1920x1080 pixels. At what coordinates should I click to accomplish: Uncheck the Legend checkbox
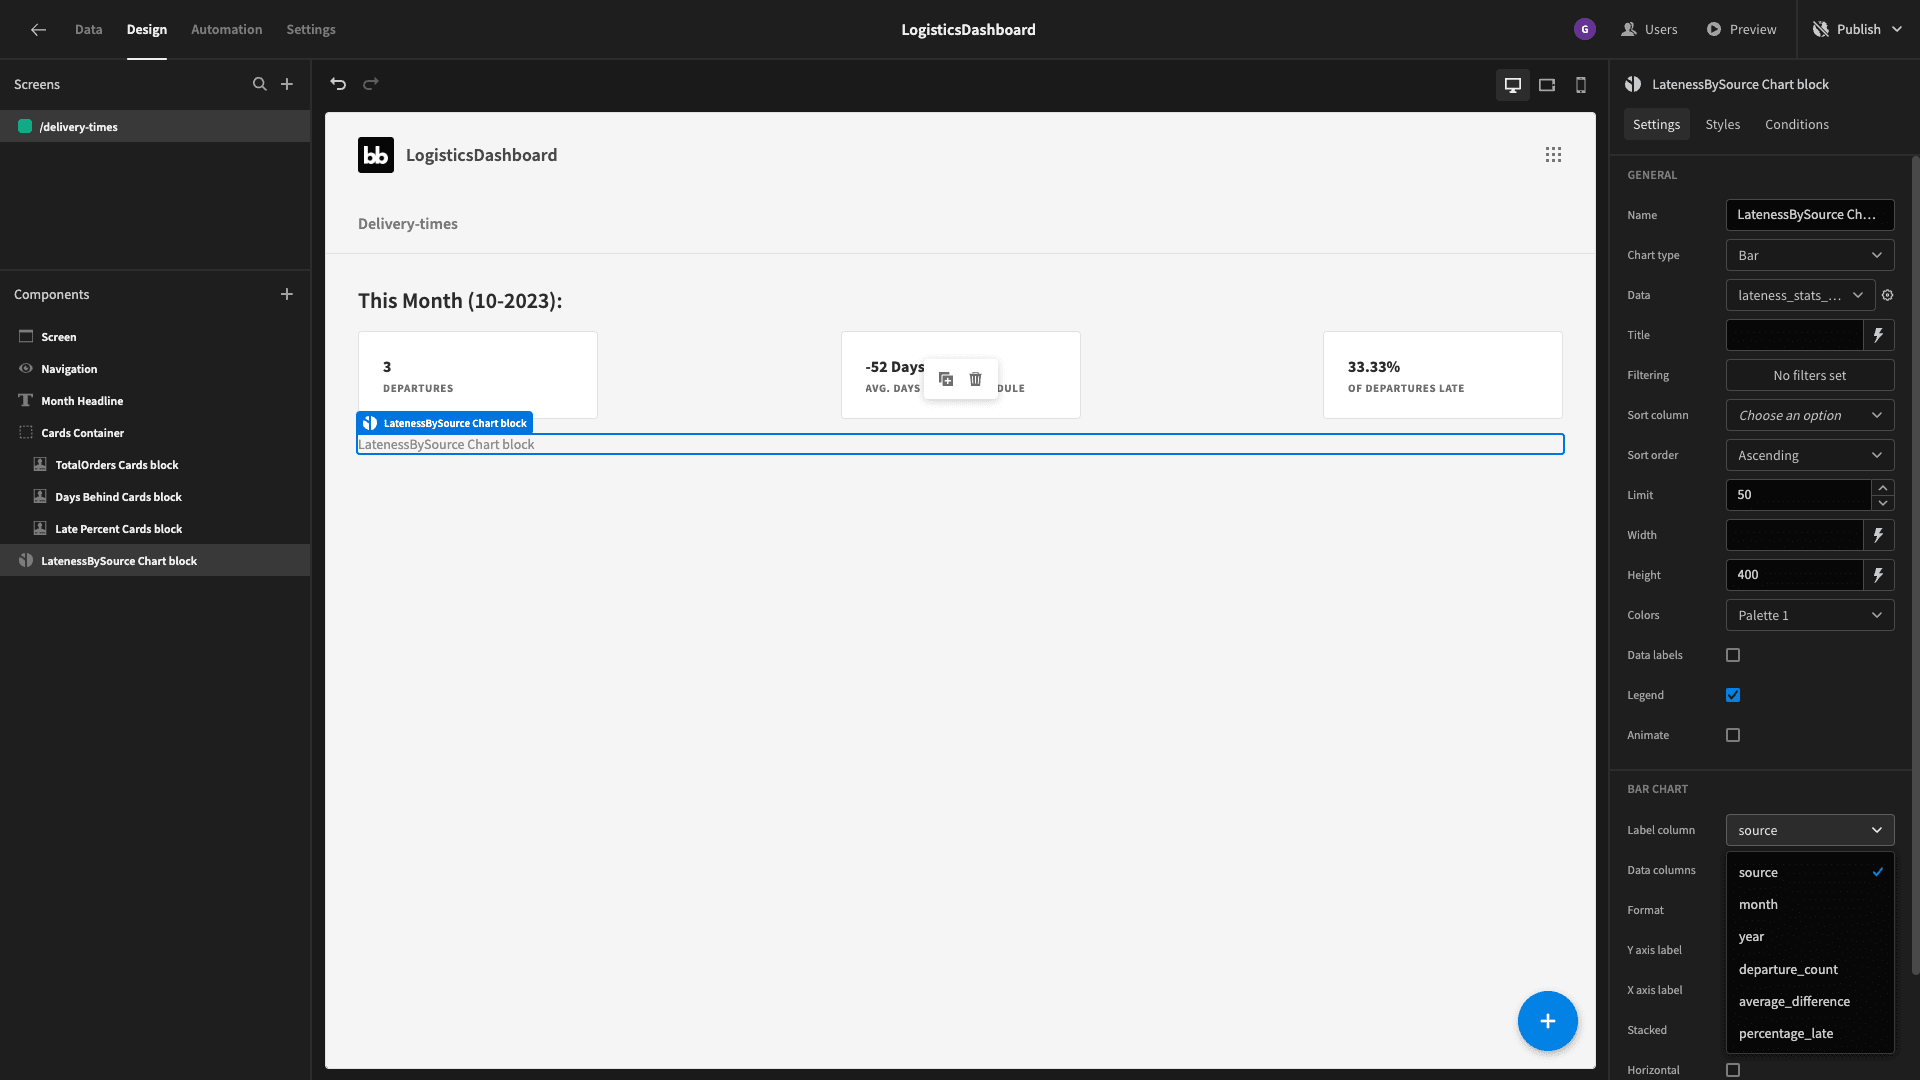(x=1733, y=695)
